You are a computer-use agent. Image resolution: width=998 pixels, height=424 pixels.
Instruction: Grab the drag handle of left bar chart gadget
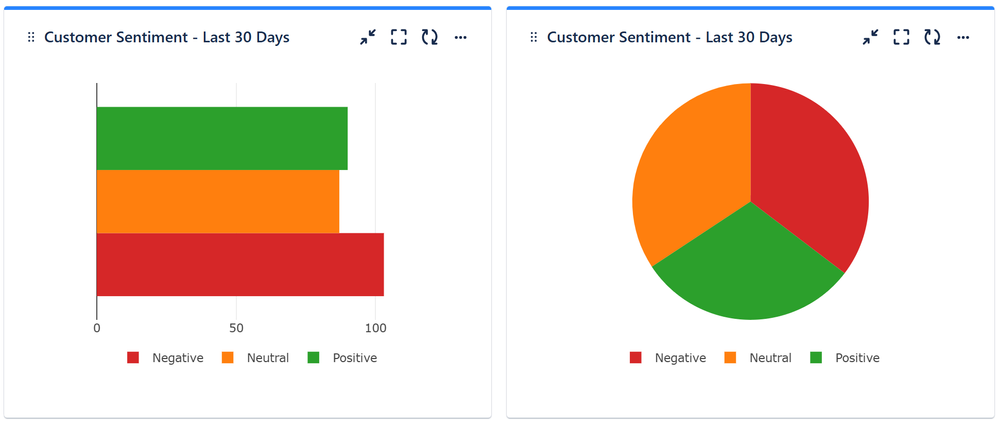click(31, 38)
